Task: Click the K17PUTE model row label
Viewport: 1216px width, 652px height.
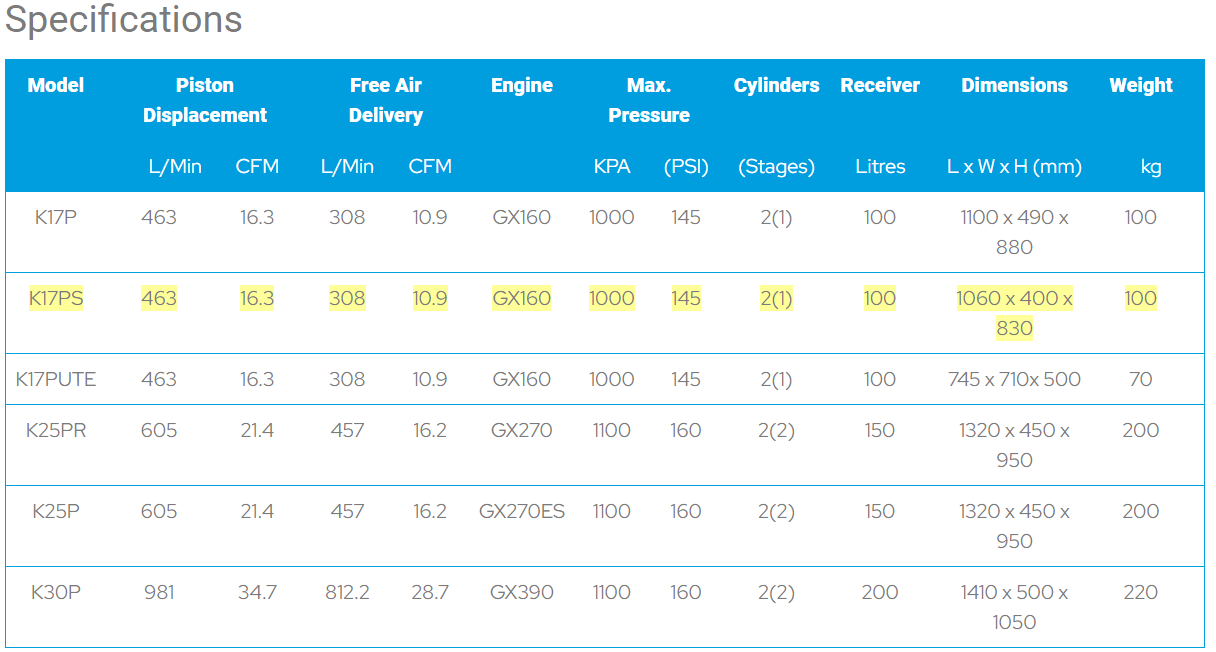Action: pos(56,379)
